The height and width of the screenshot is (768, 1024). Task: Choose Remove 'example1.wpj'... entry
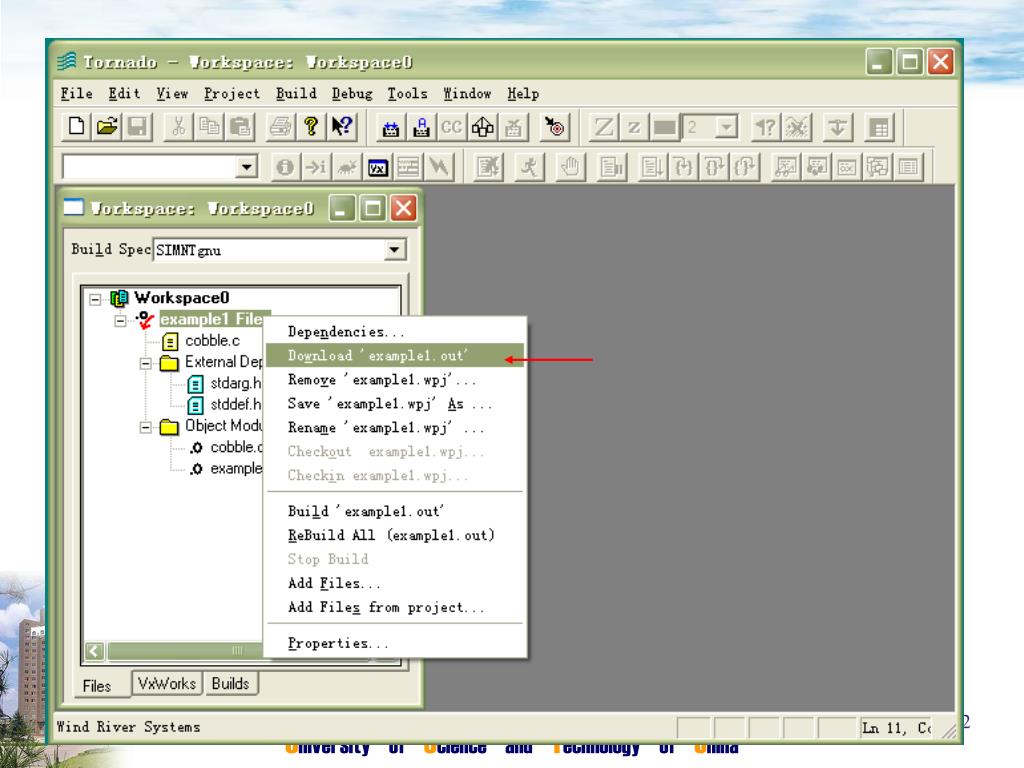(394, 379)
